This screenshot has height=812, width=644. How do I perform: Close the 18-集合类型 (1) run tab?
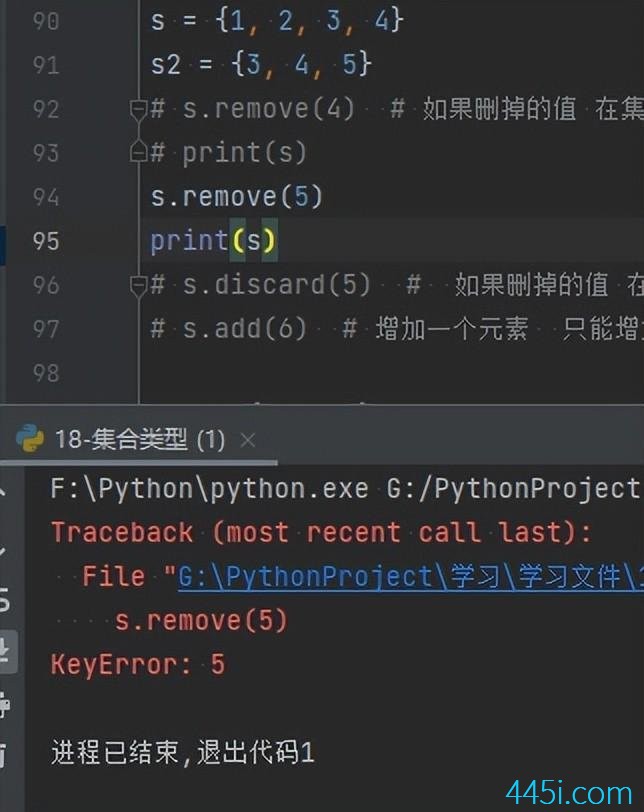pos(248,441)
